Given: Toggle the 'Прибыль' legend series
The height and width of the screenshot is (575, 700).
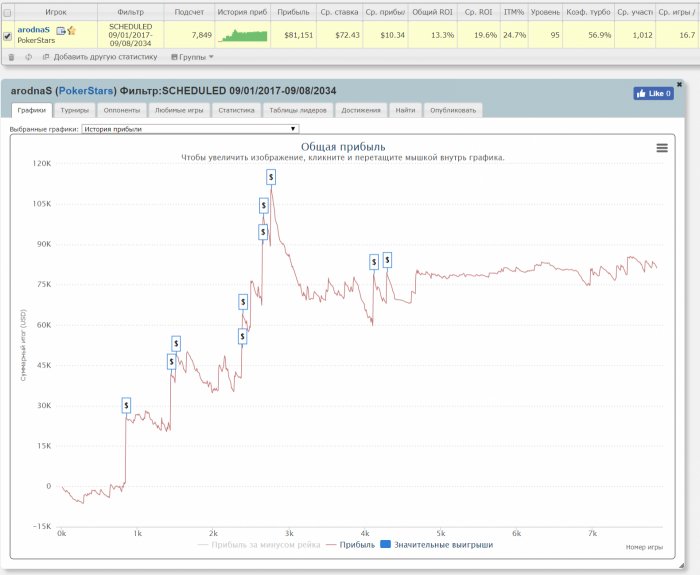Looking at the screenshot, I should click(x=350, y=545).
